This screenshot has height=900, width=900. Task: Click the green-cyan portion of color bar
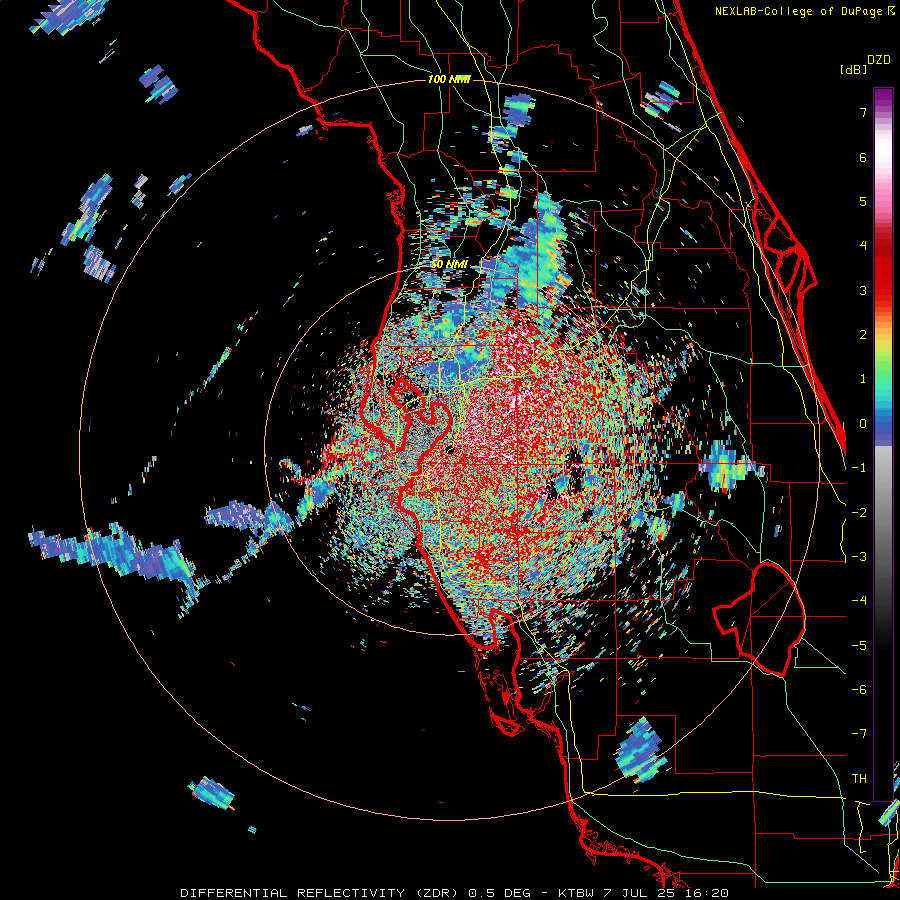click(883, 385)
